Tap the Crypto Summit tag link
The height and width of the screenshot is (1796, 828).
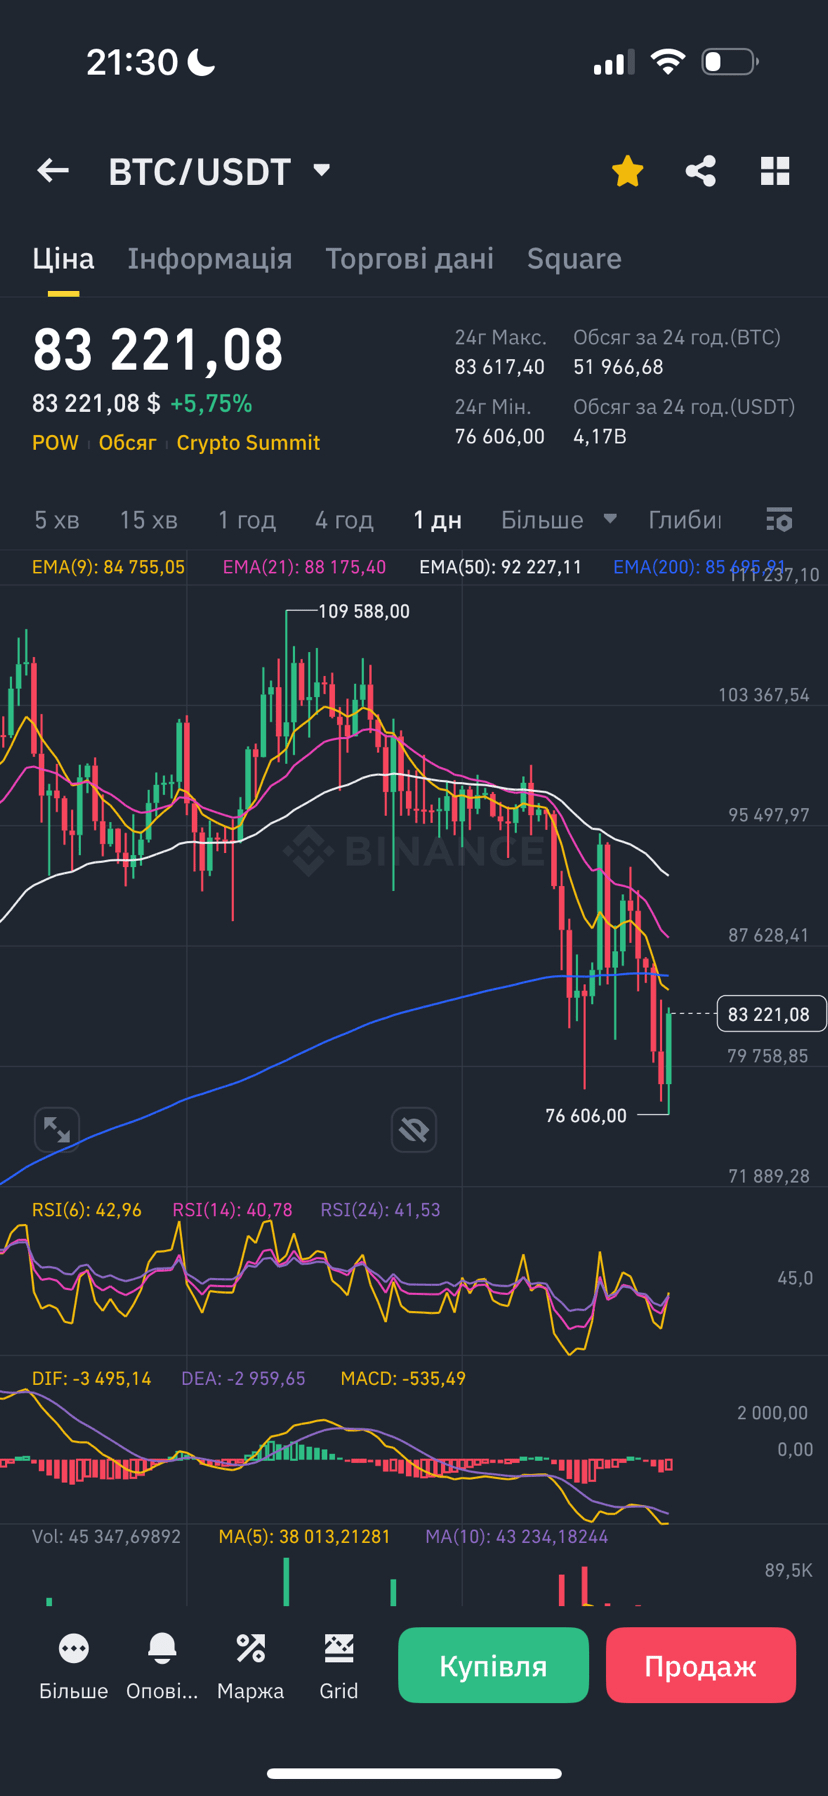point(248,443)
